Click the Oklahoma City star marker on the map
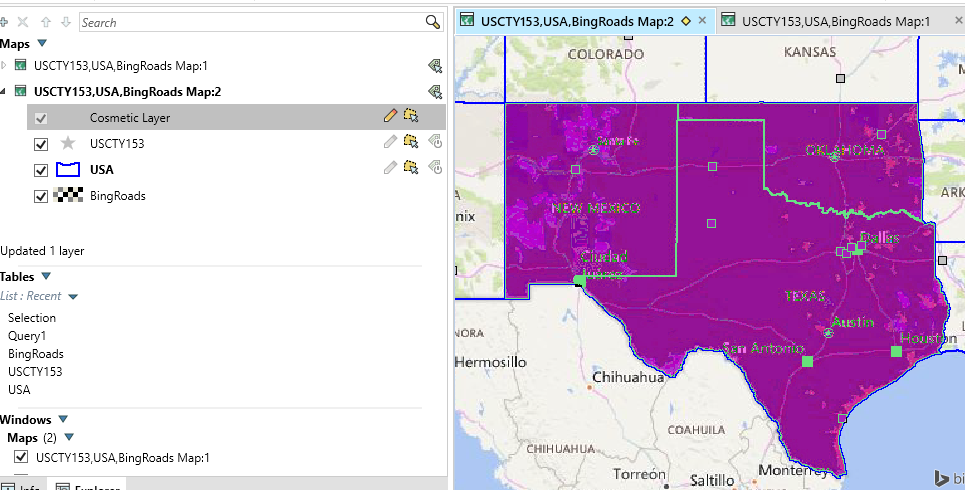The height and width of the screenshot is (490, 965). (835, 157)
